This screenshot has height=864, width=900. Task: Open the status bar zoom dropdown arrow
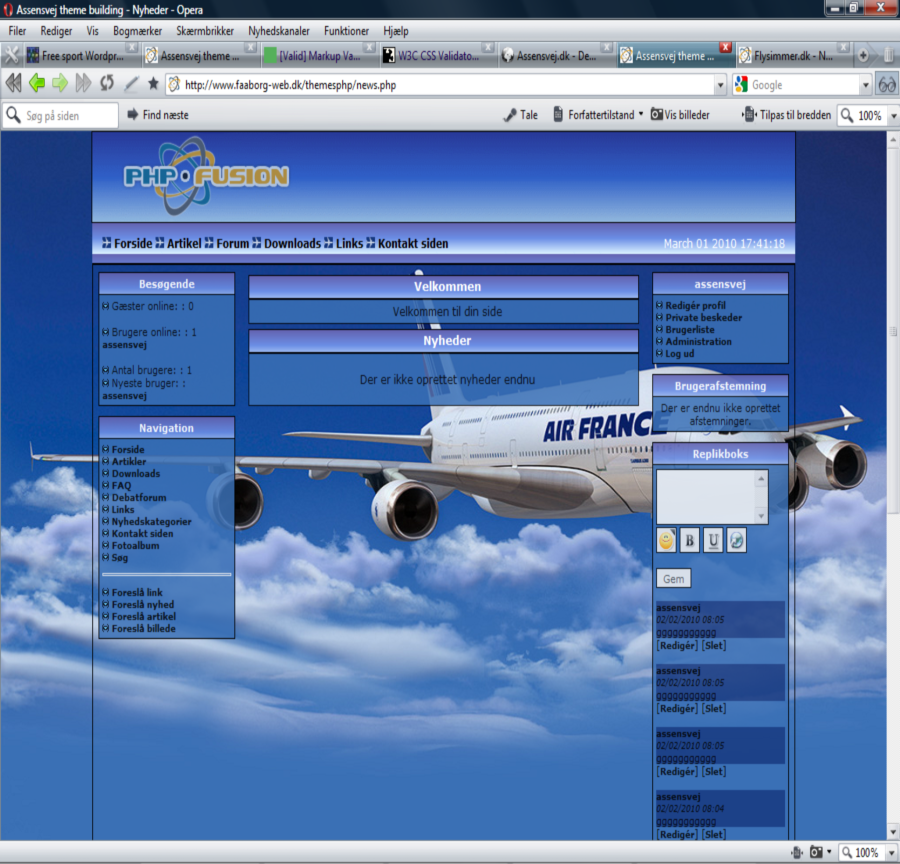pos(893,853)
